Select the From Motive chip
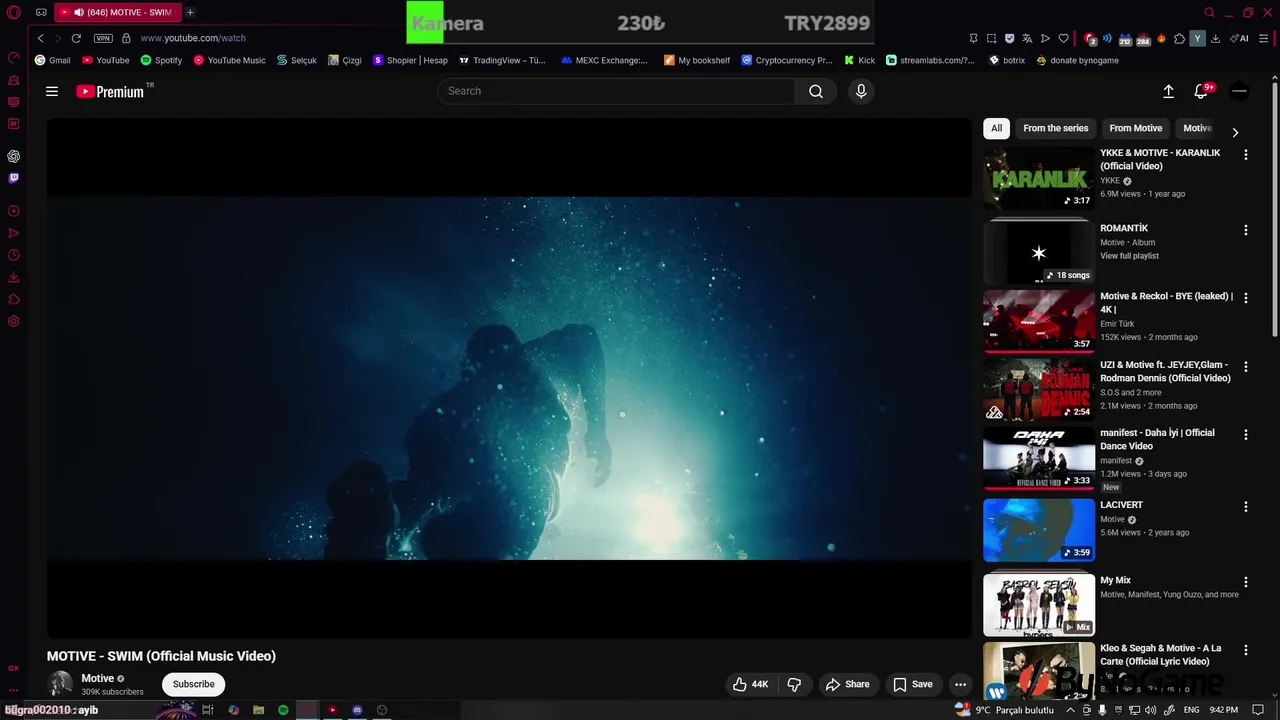Viewport: 1280px width, 720px height. 1135,128
